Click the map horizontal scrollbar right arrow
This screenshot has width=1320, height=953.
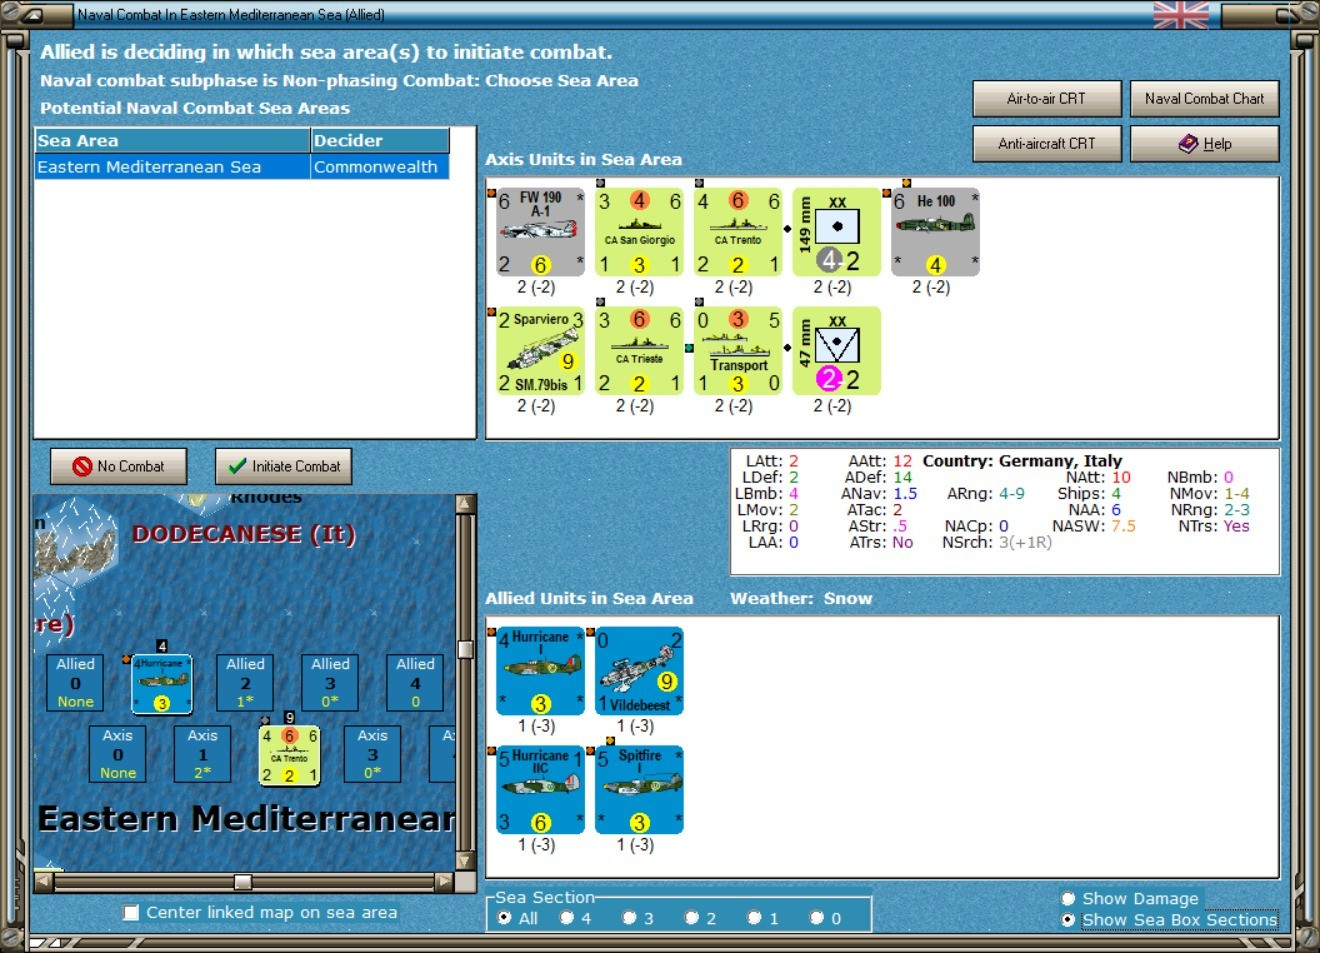445,882
